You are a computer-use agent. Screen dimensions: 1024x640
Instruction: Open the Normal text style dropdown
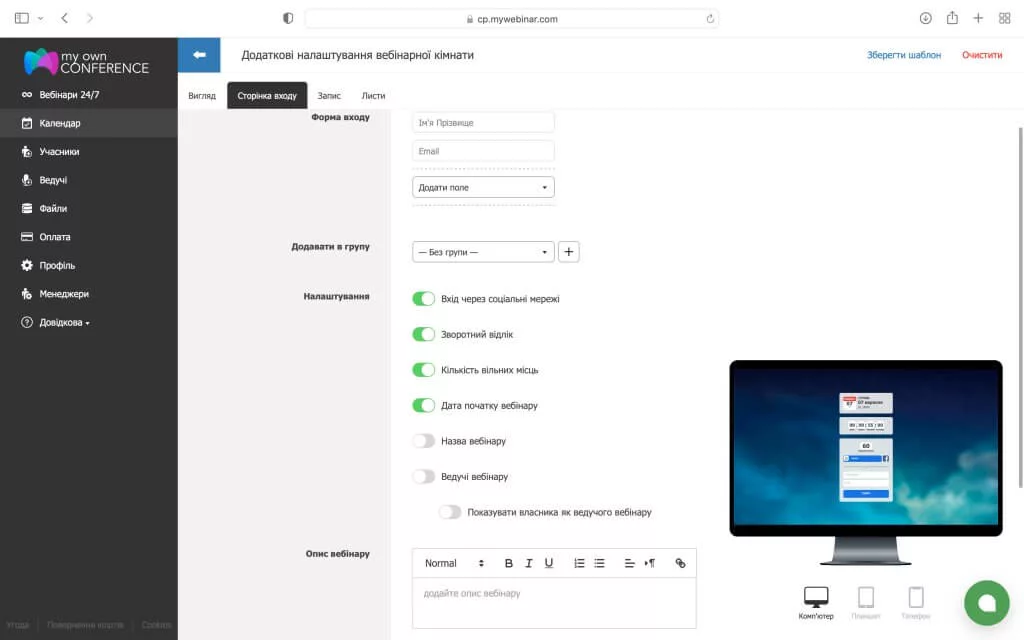(454, 563)
